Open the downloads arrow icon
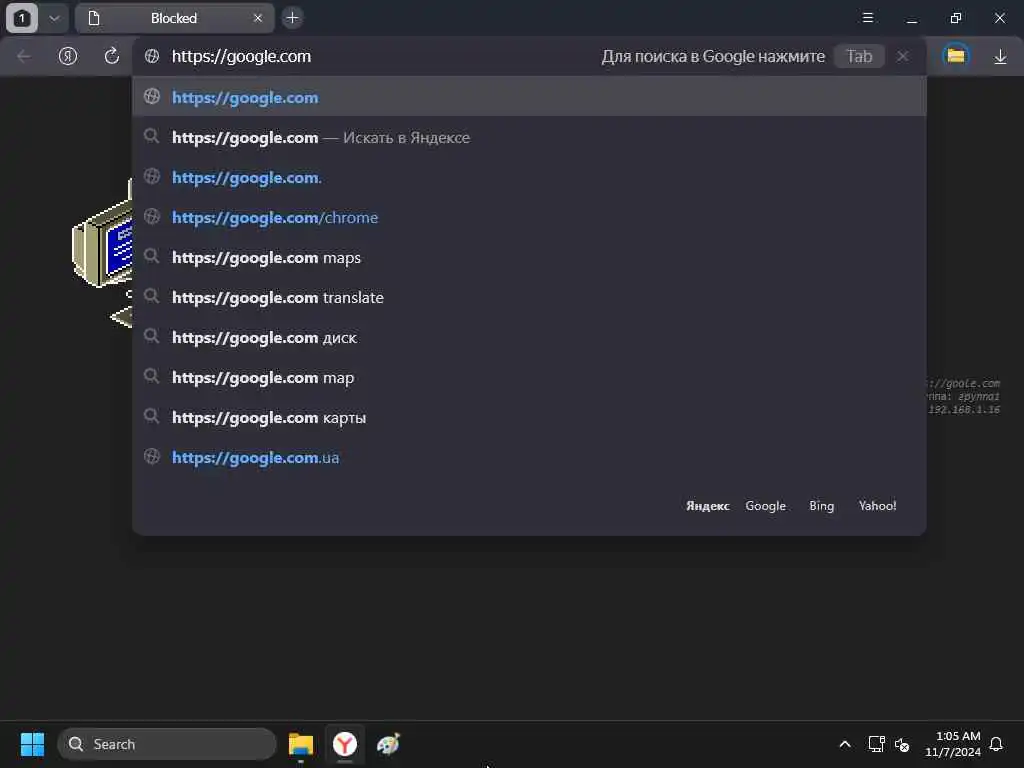This screenshot has width=1024, height=768. pos(1000,56)
